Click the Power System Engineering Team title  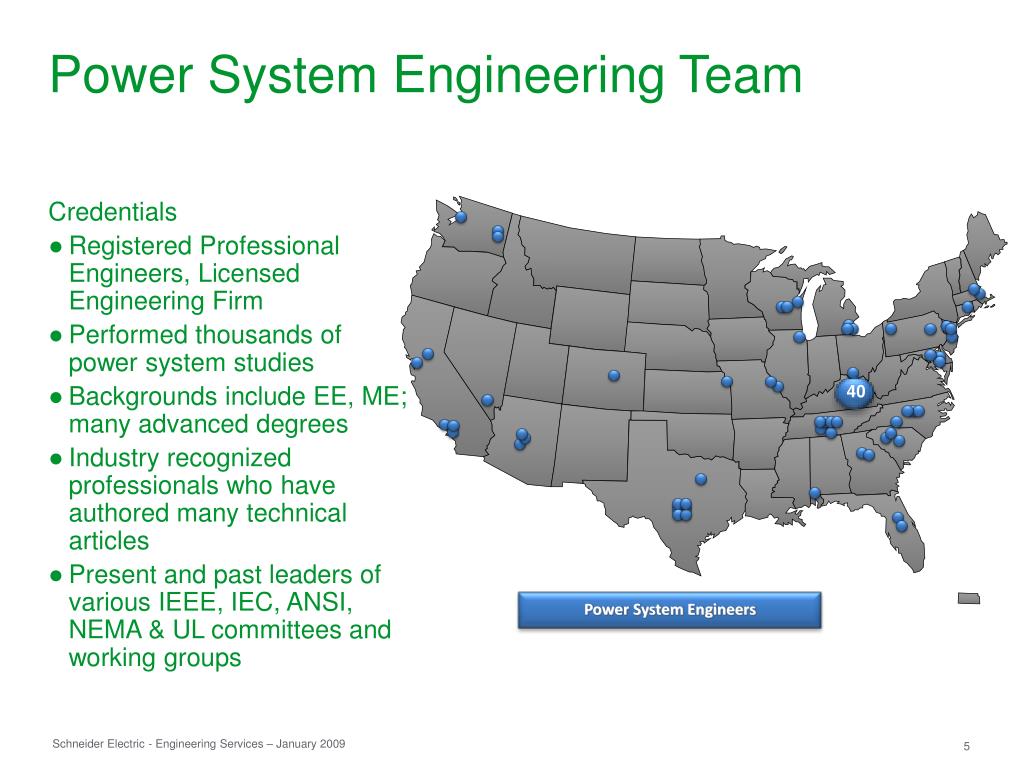[426, 76]
